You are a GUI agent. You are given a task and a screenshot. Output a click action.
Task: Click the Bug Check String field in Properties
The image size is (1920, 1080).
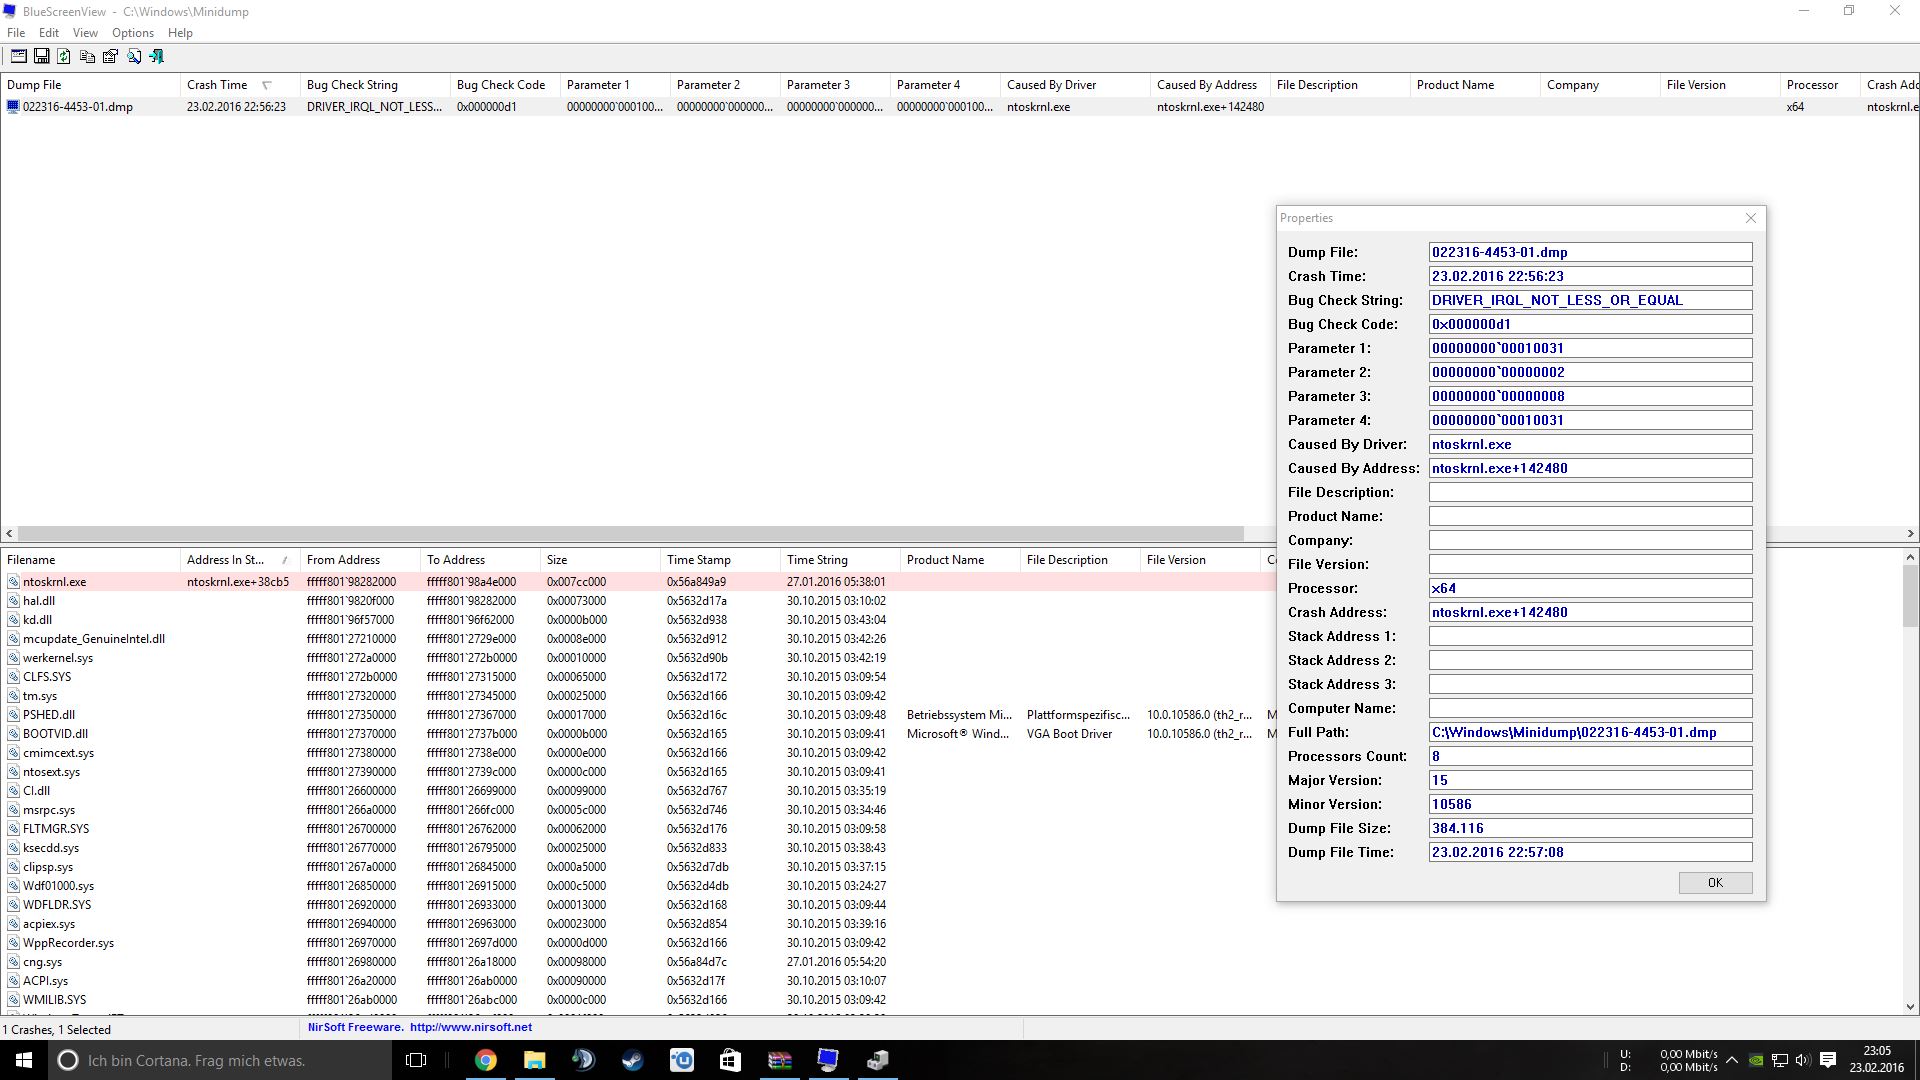pyautogui.click(x=1590, y=300)
